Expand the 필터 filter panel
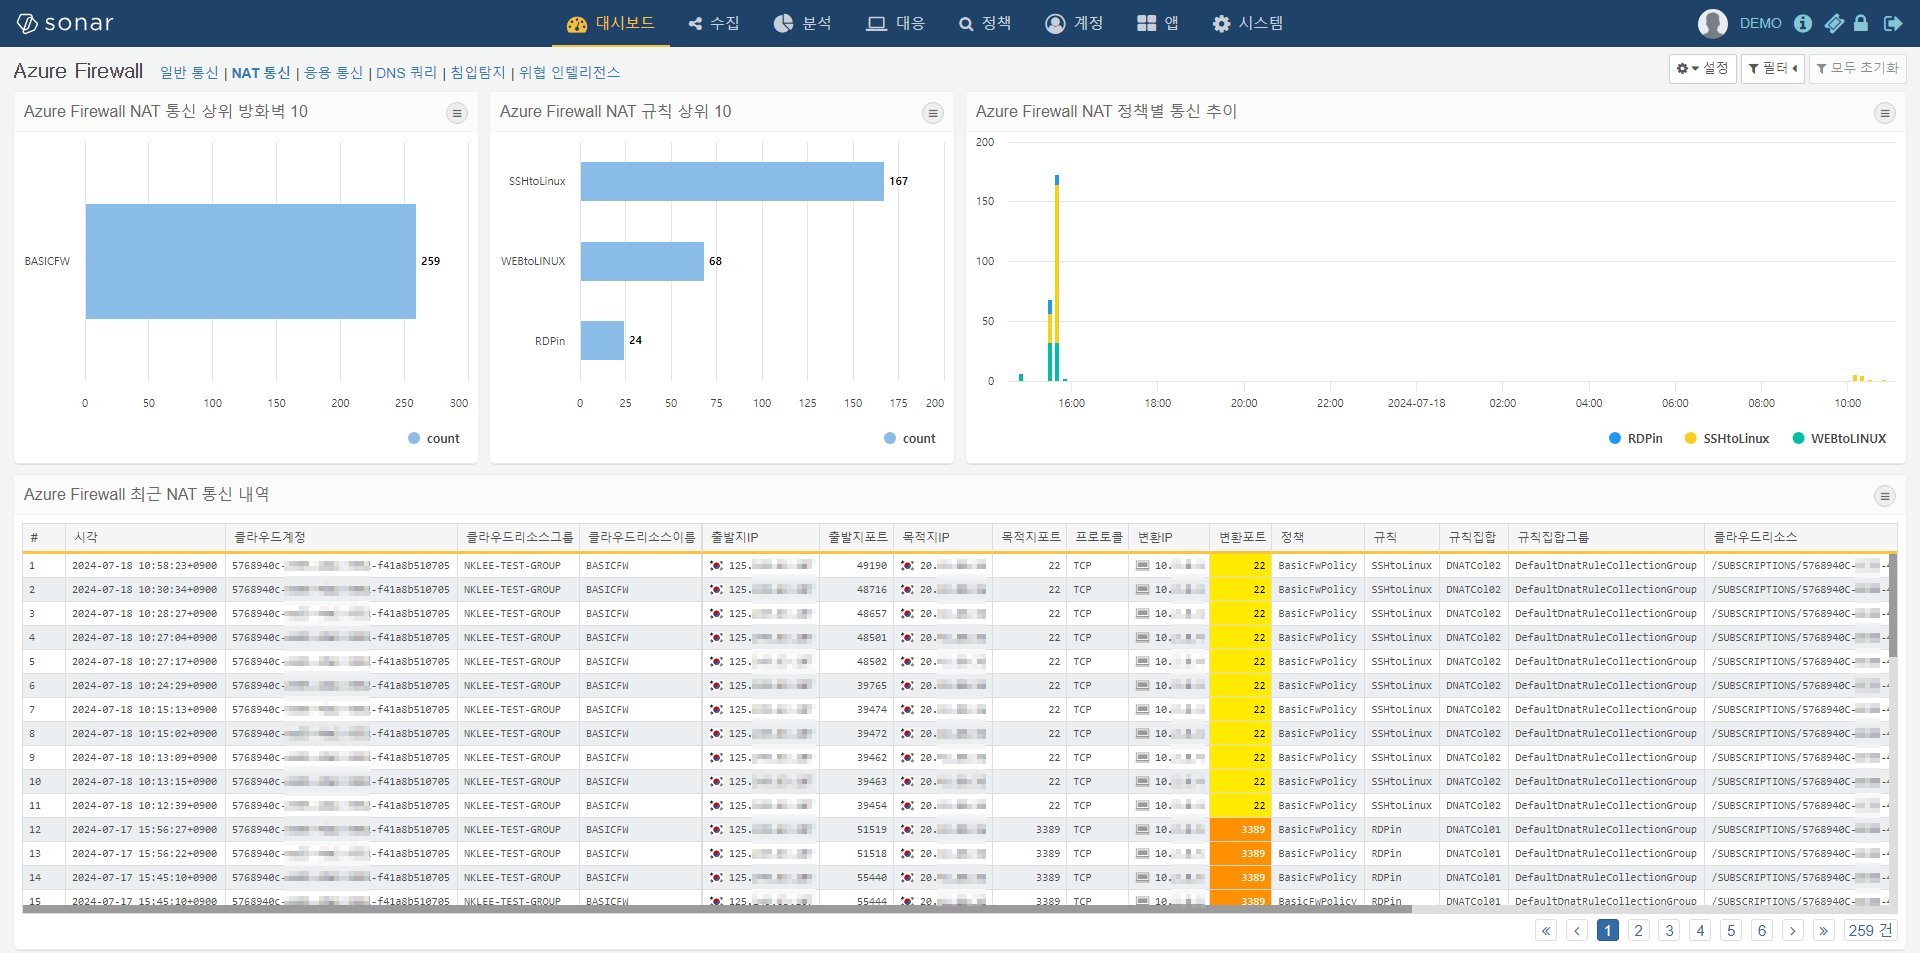The image size is (1920, 953). pyautogui.click(x=1773, y=68)
